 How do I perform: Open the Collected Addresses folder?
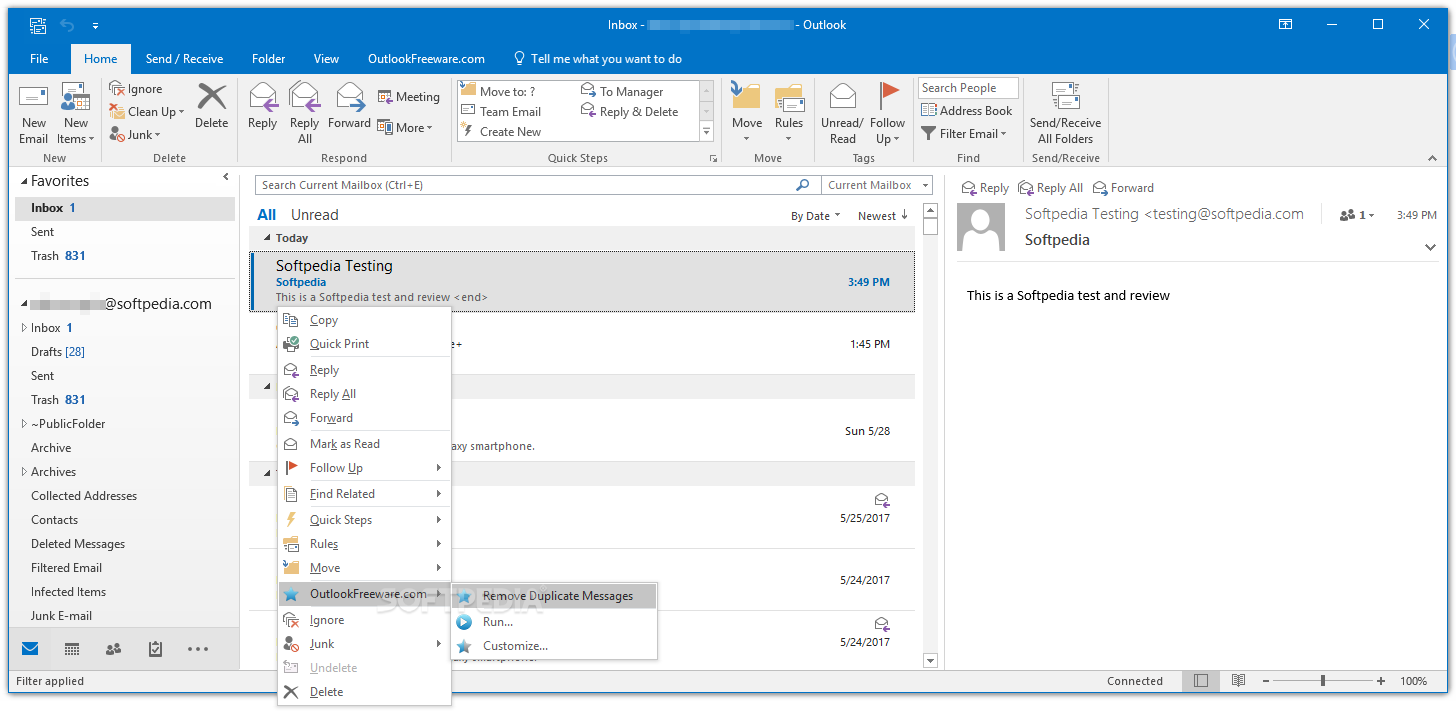84,496
